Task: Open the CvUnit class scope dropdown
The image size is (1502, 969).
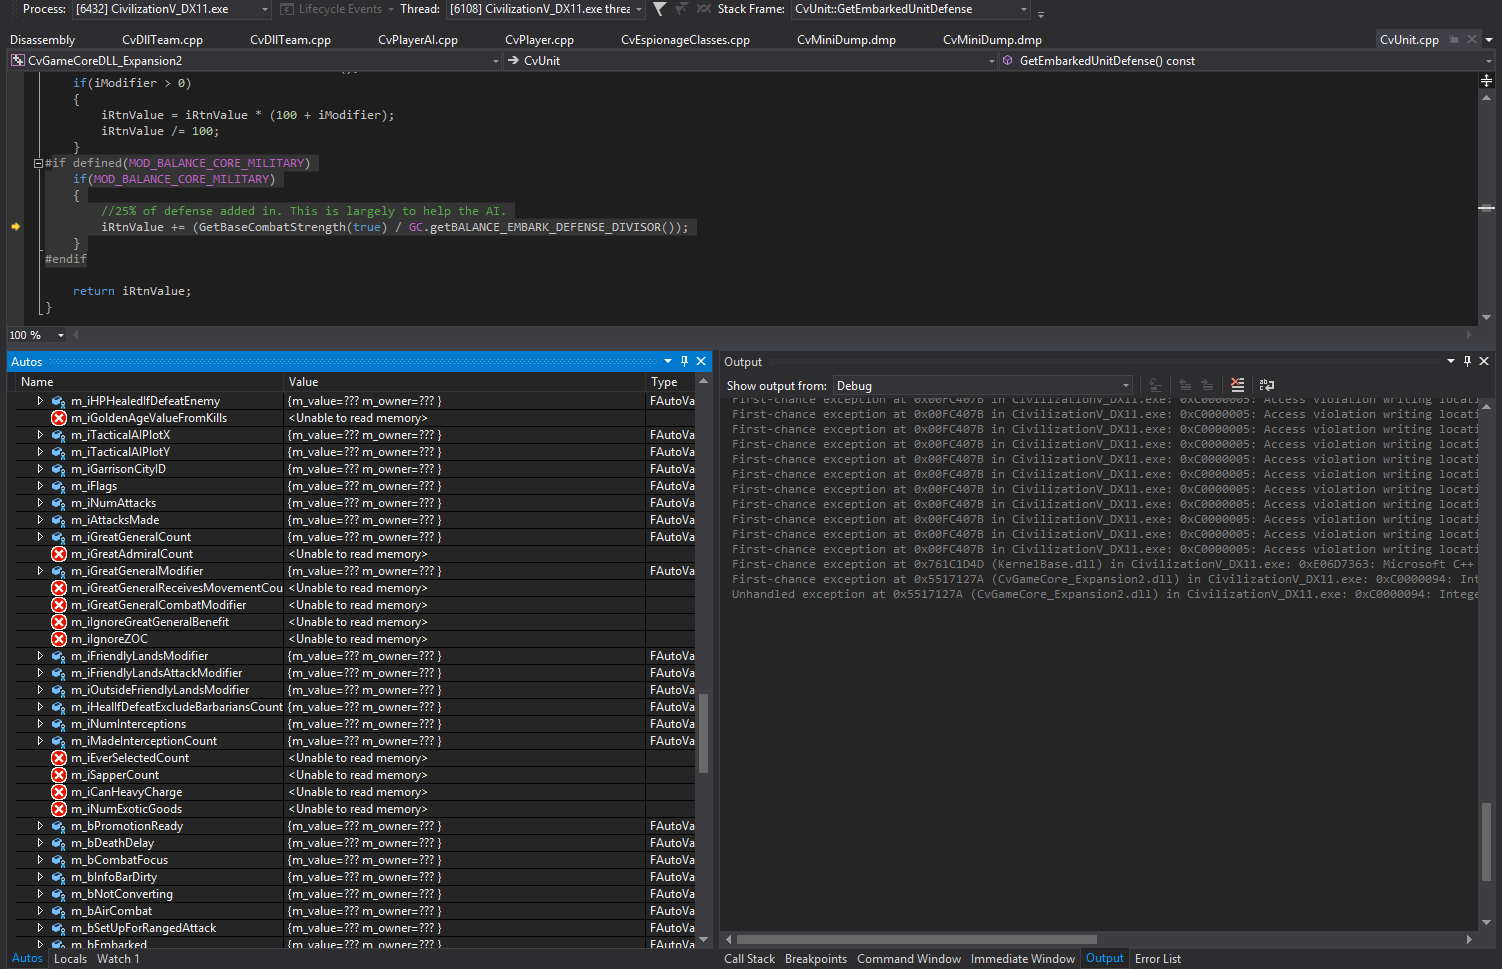Action: point(992,61)
